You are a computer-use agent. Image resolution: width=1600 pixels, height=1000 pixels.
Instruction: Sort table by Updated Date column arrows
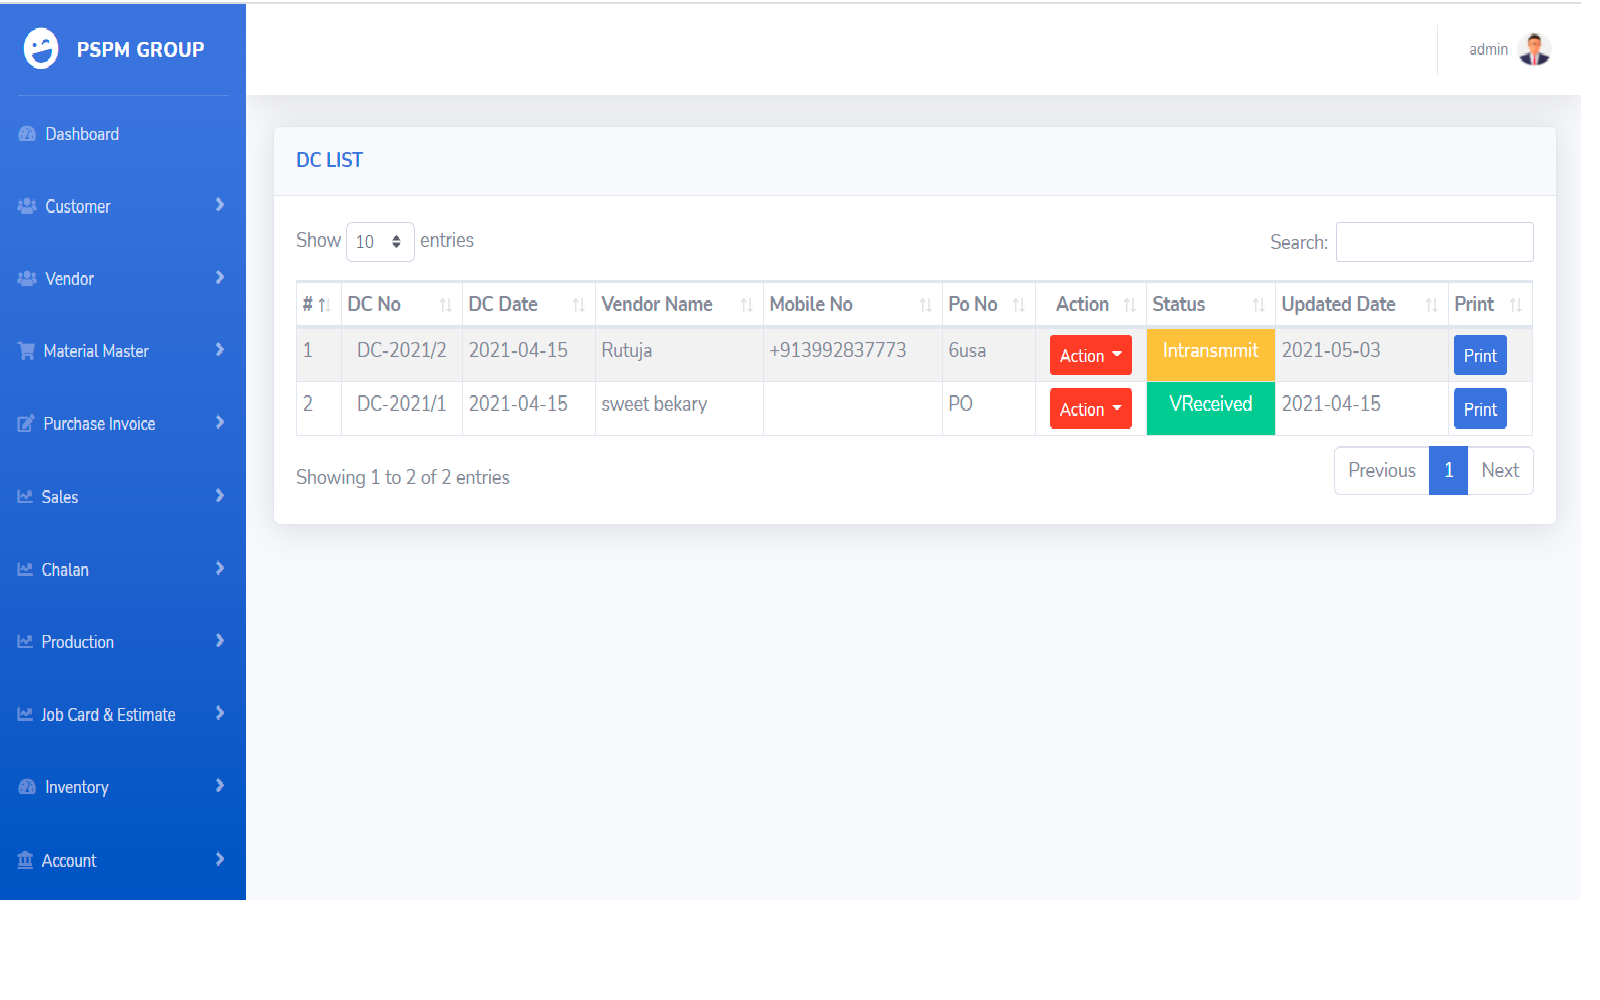(x=1431, y=305)
